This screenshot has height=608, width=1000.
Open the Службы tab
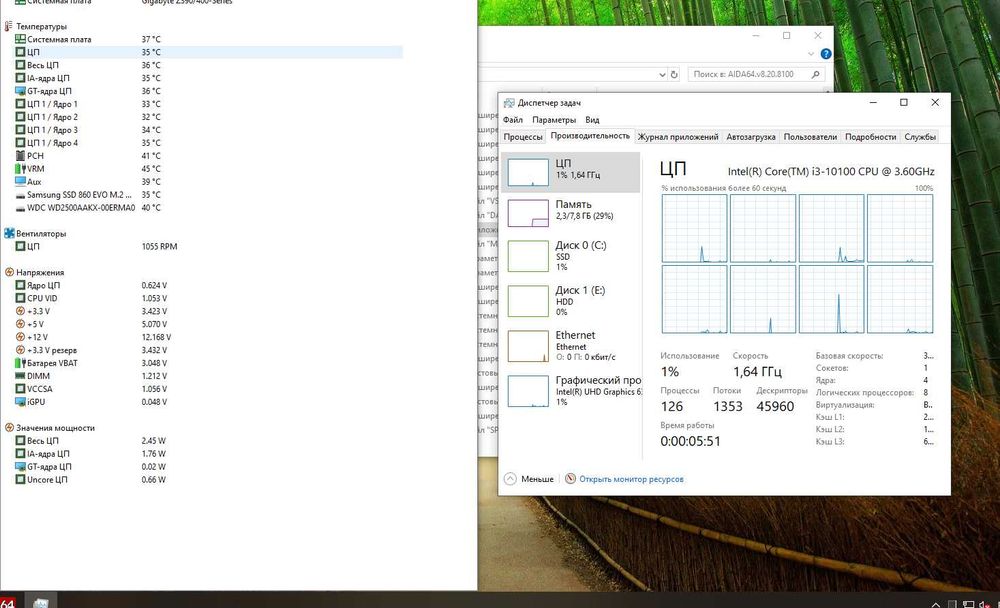pyautogui.click(x=920, y=137)
